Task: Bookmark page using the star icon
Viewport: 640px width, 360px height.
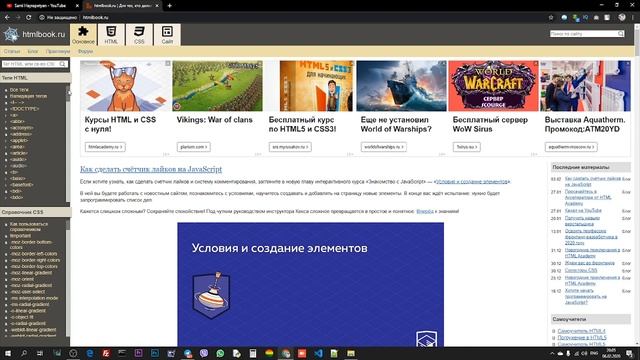Action: pyautogui.click(x=551, y=17)
